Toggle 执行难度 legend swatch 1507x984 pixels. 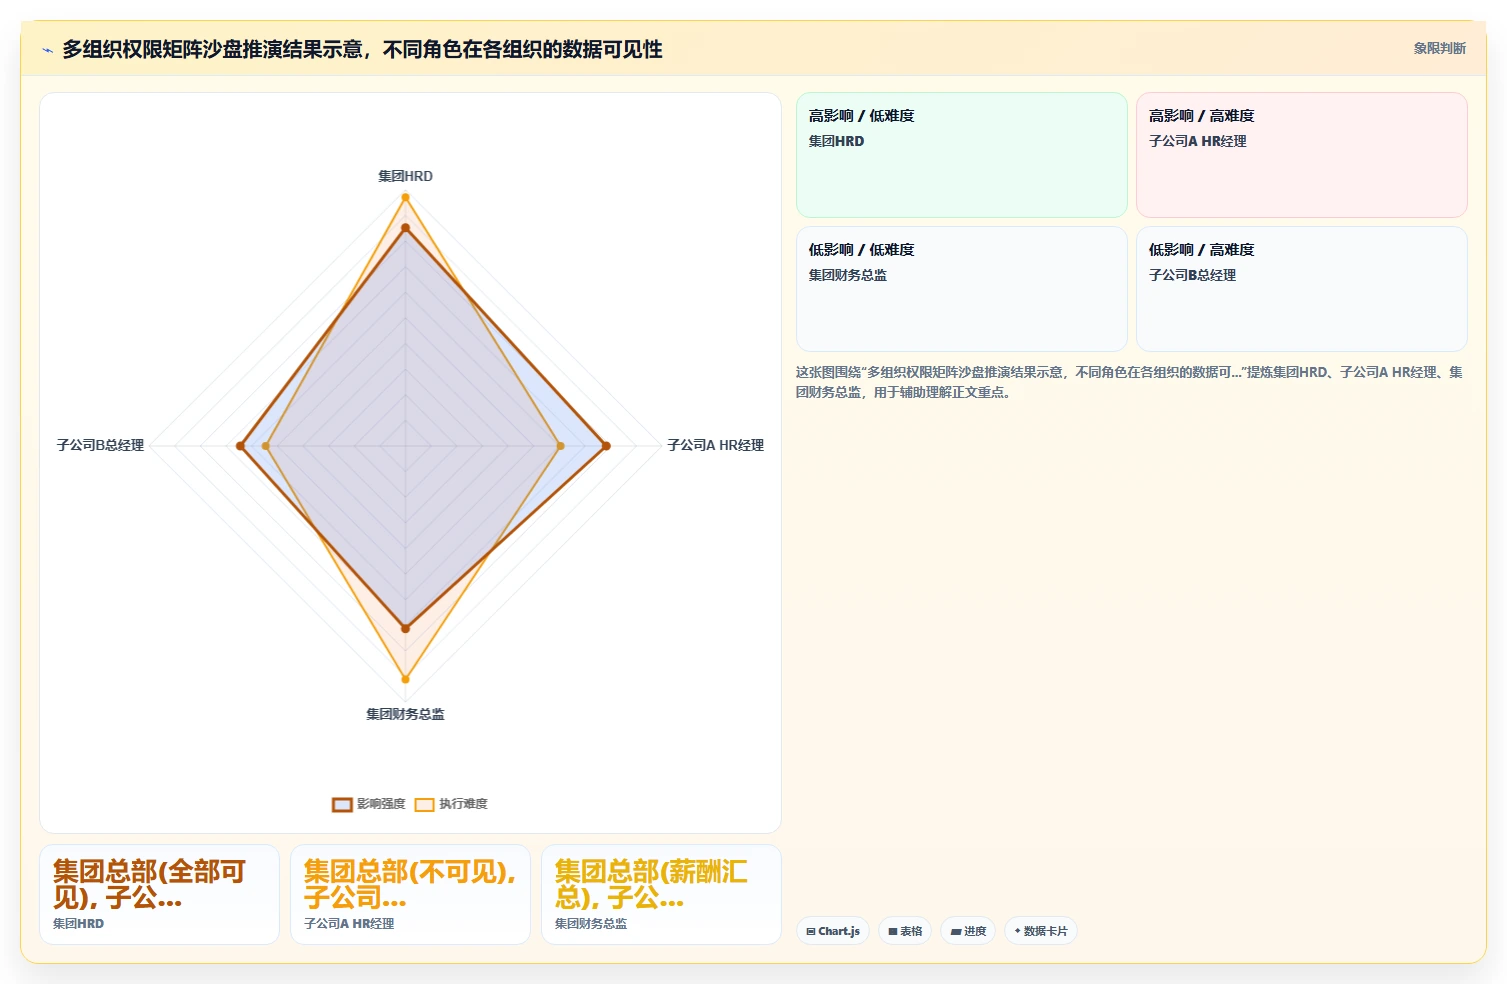pos(424,804)
